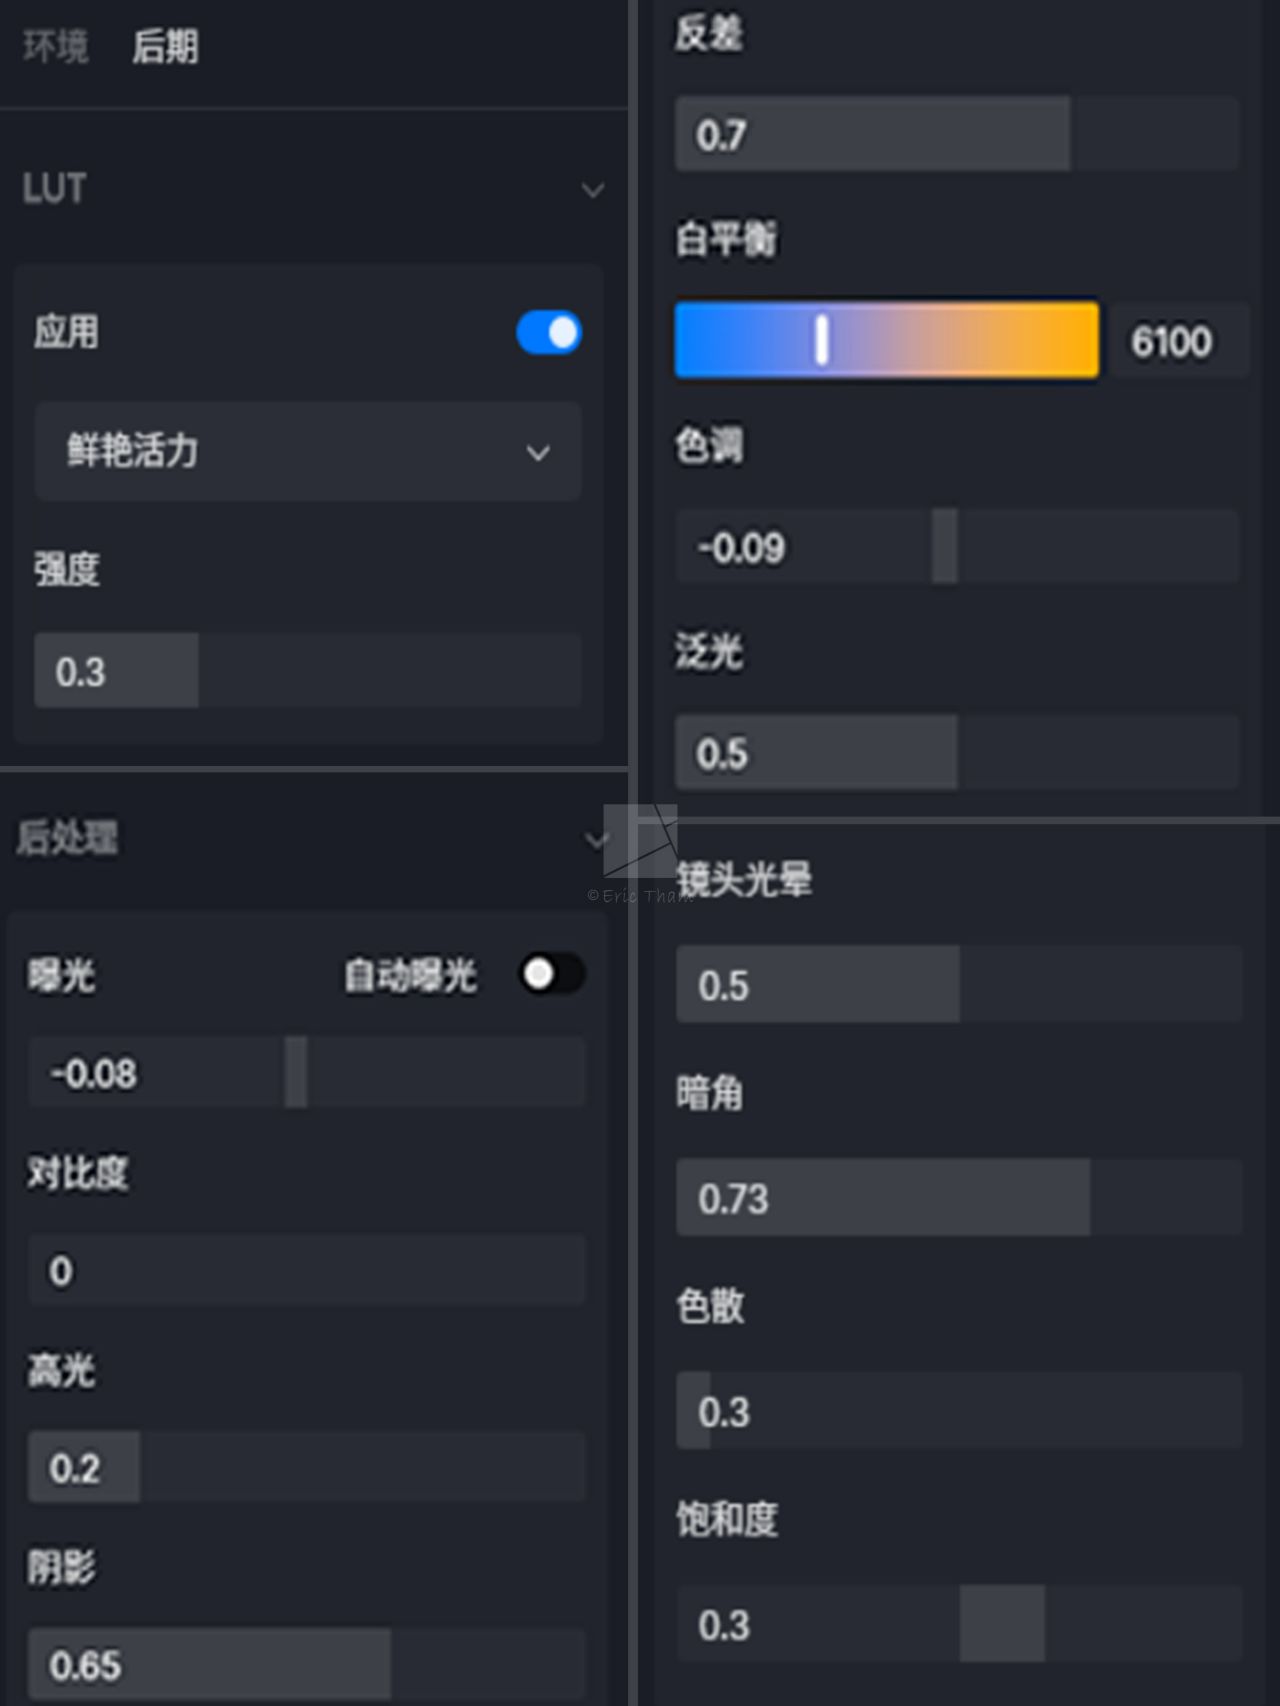Click the 反差 slider showing 0.7

[957, 134]
